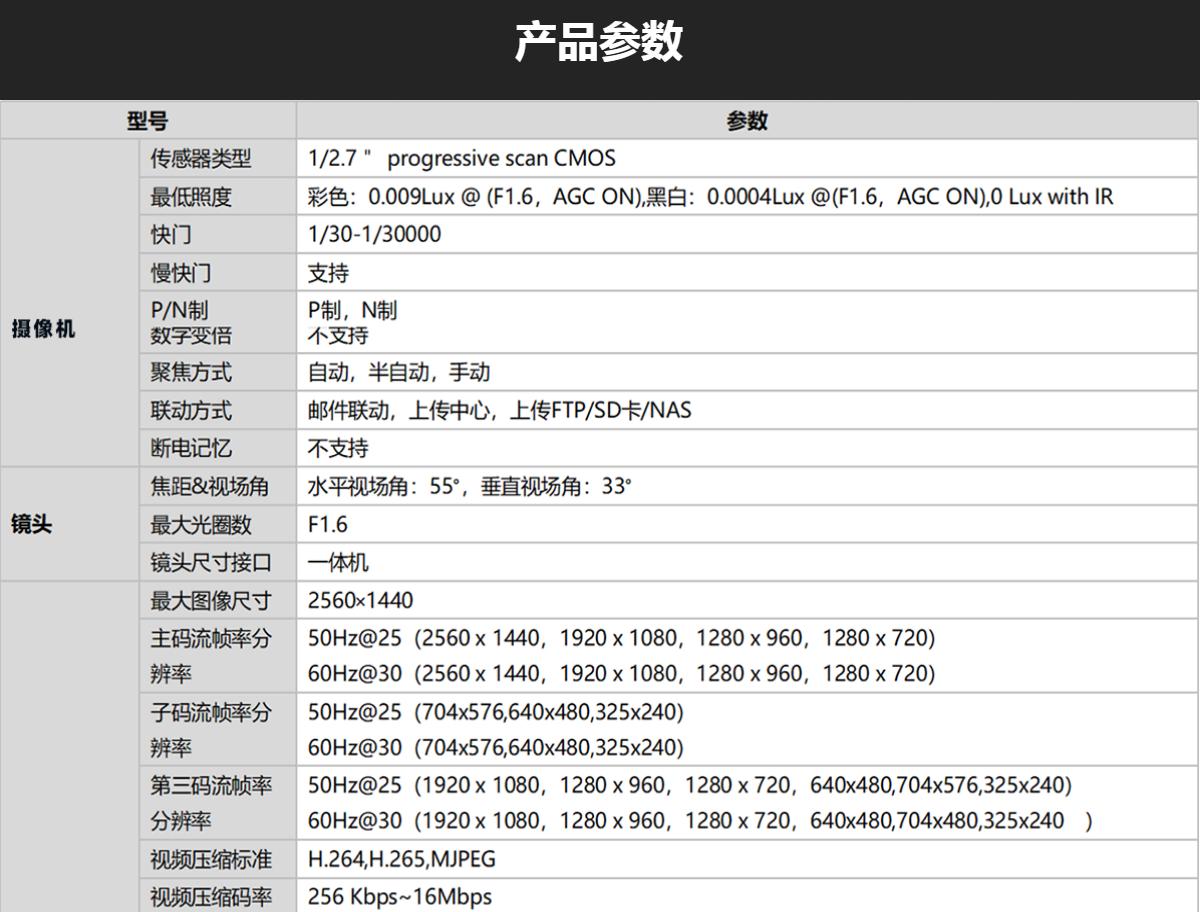
Task: Click the P制，N制 value
Action: pos(353,310)
